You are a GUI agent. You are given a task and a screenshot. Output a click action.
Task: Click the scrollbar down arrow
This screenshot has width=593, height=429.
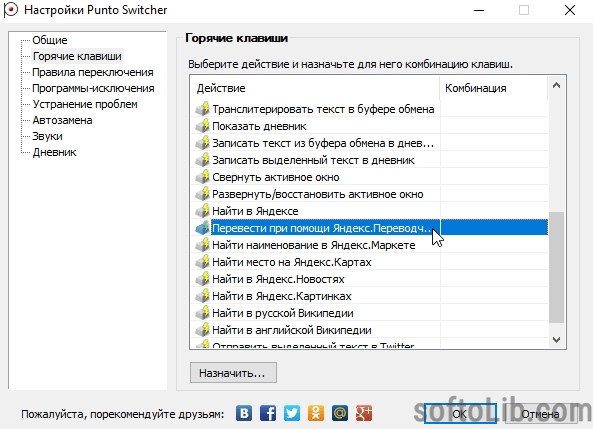(556, 339)
